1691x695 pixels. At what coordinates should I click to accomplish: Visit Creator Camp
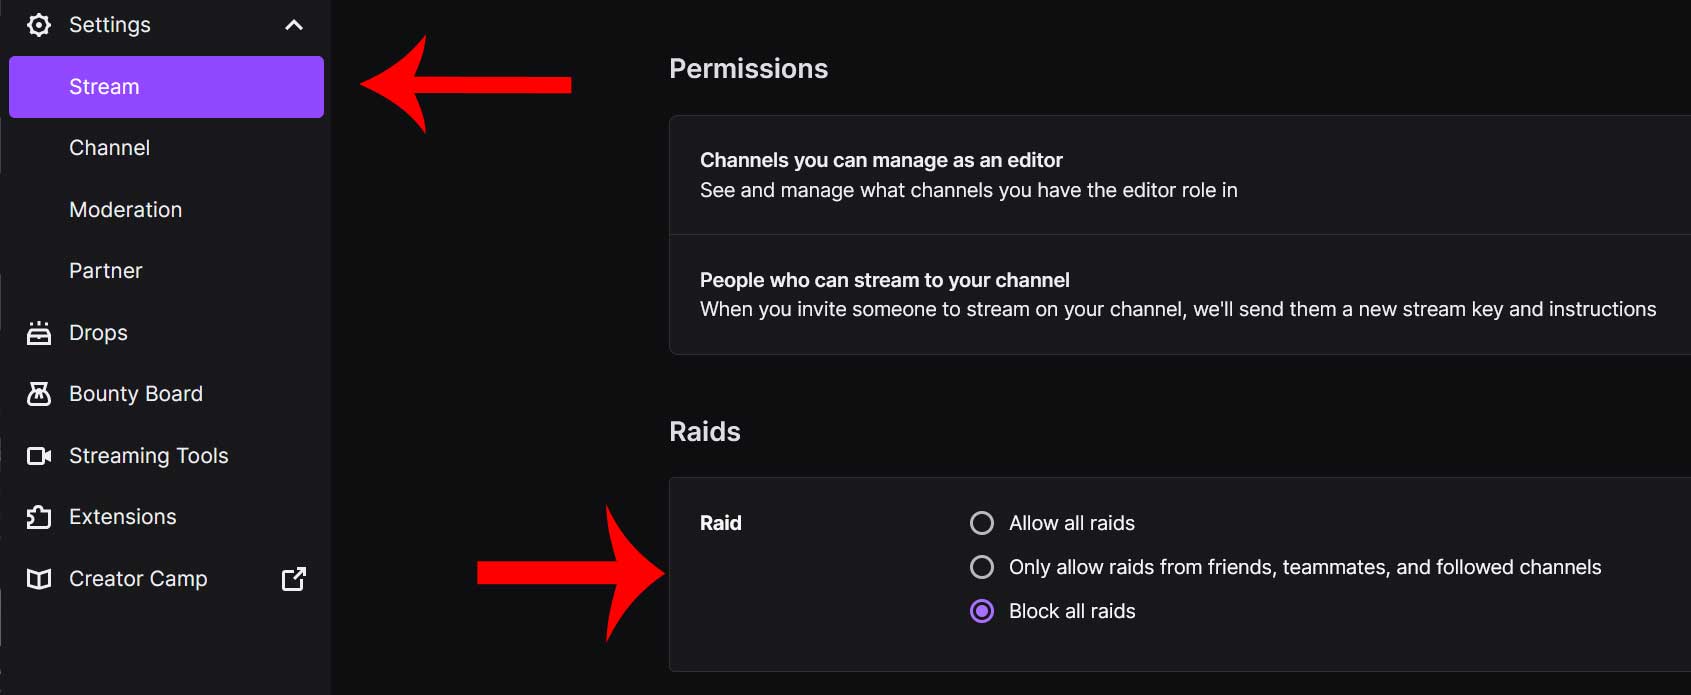coord(137,578)
